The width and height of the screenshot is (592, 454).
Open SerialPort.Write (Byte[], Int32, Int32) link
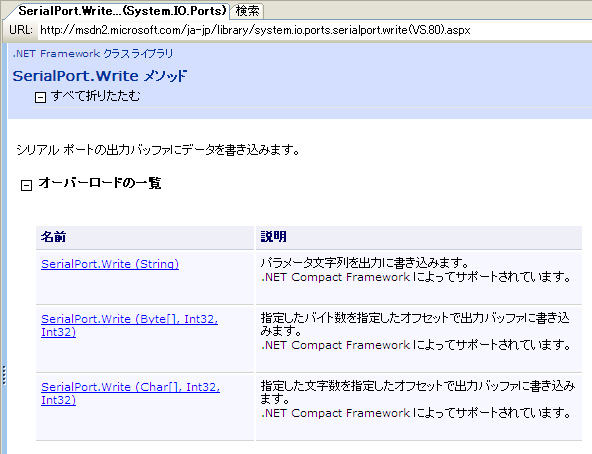point(130,325)
